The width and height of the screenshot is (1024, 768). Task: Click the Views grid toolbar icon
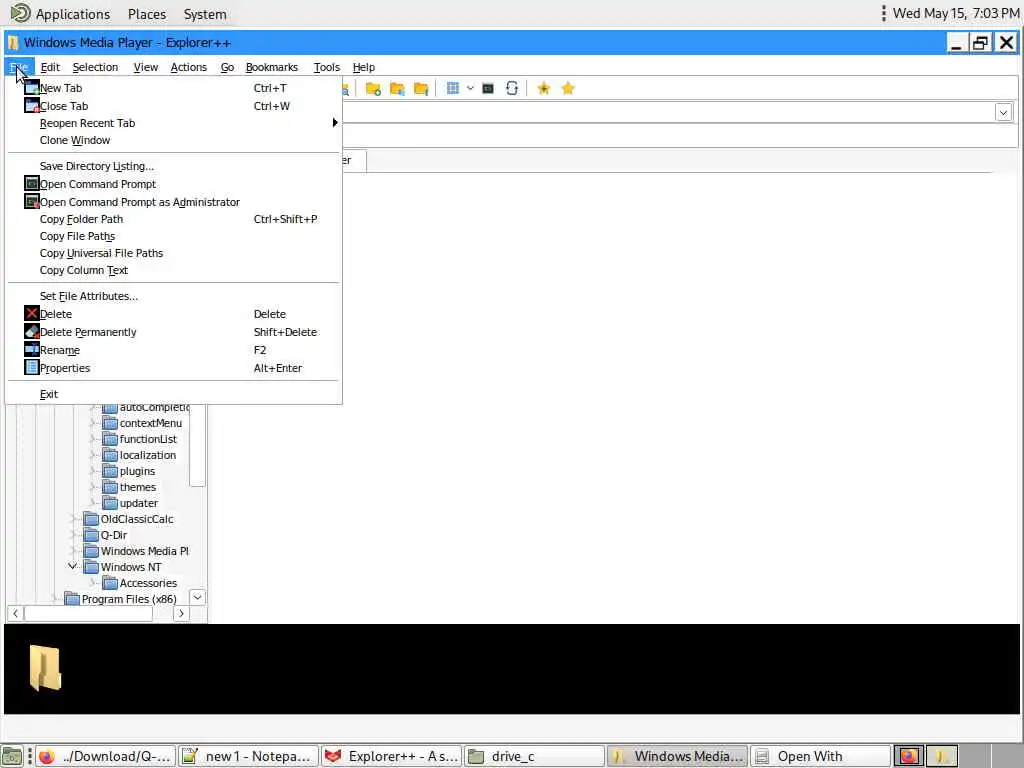pyautogui.click(x=453, y=88)
